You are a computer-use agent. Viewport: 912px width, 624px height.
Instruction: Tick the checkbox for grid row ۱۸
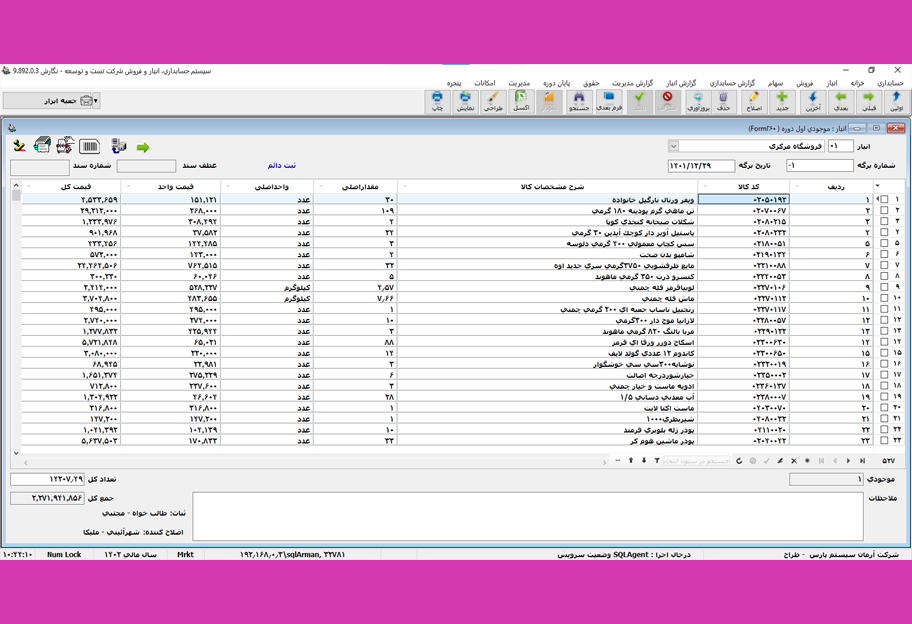click(x=884, y=386)
